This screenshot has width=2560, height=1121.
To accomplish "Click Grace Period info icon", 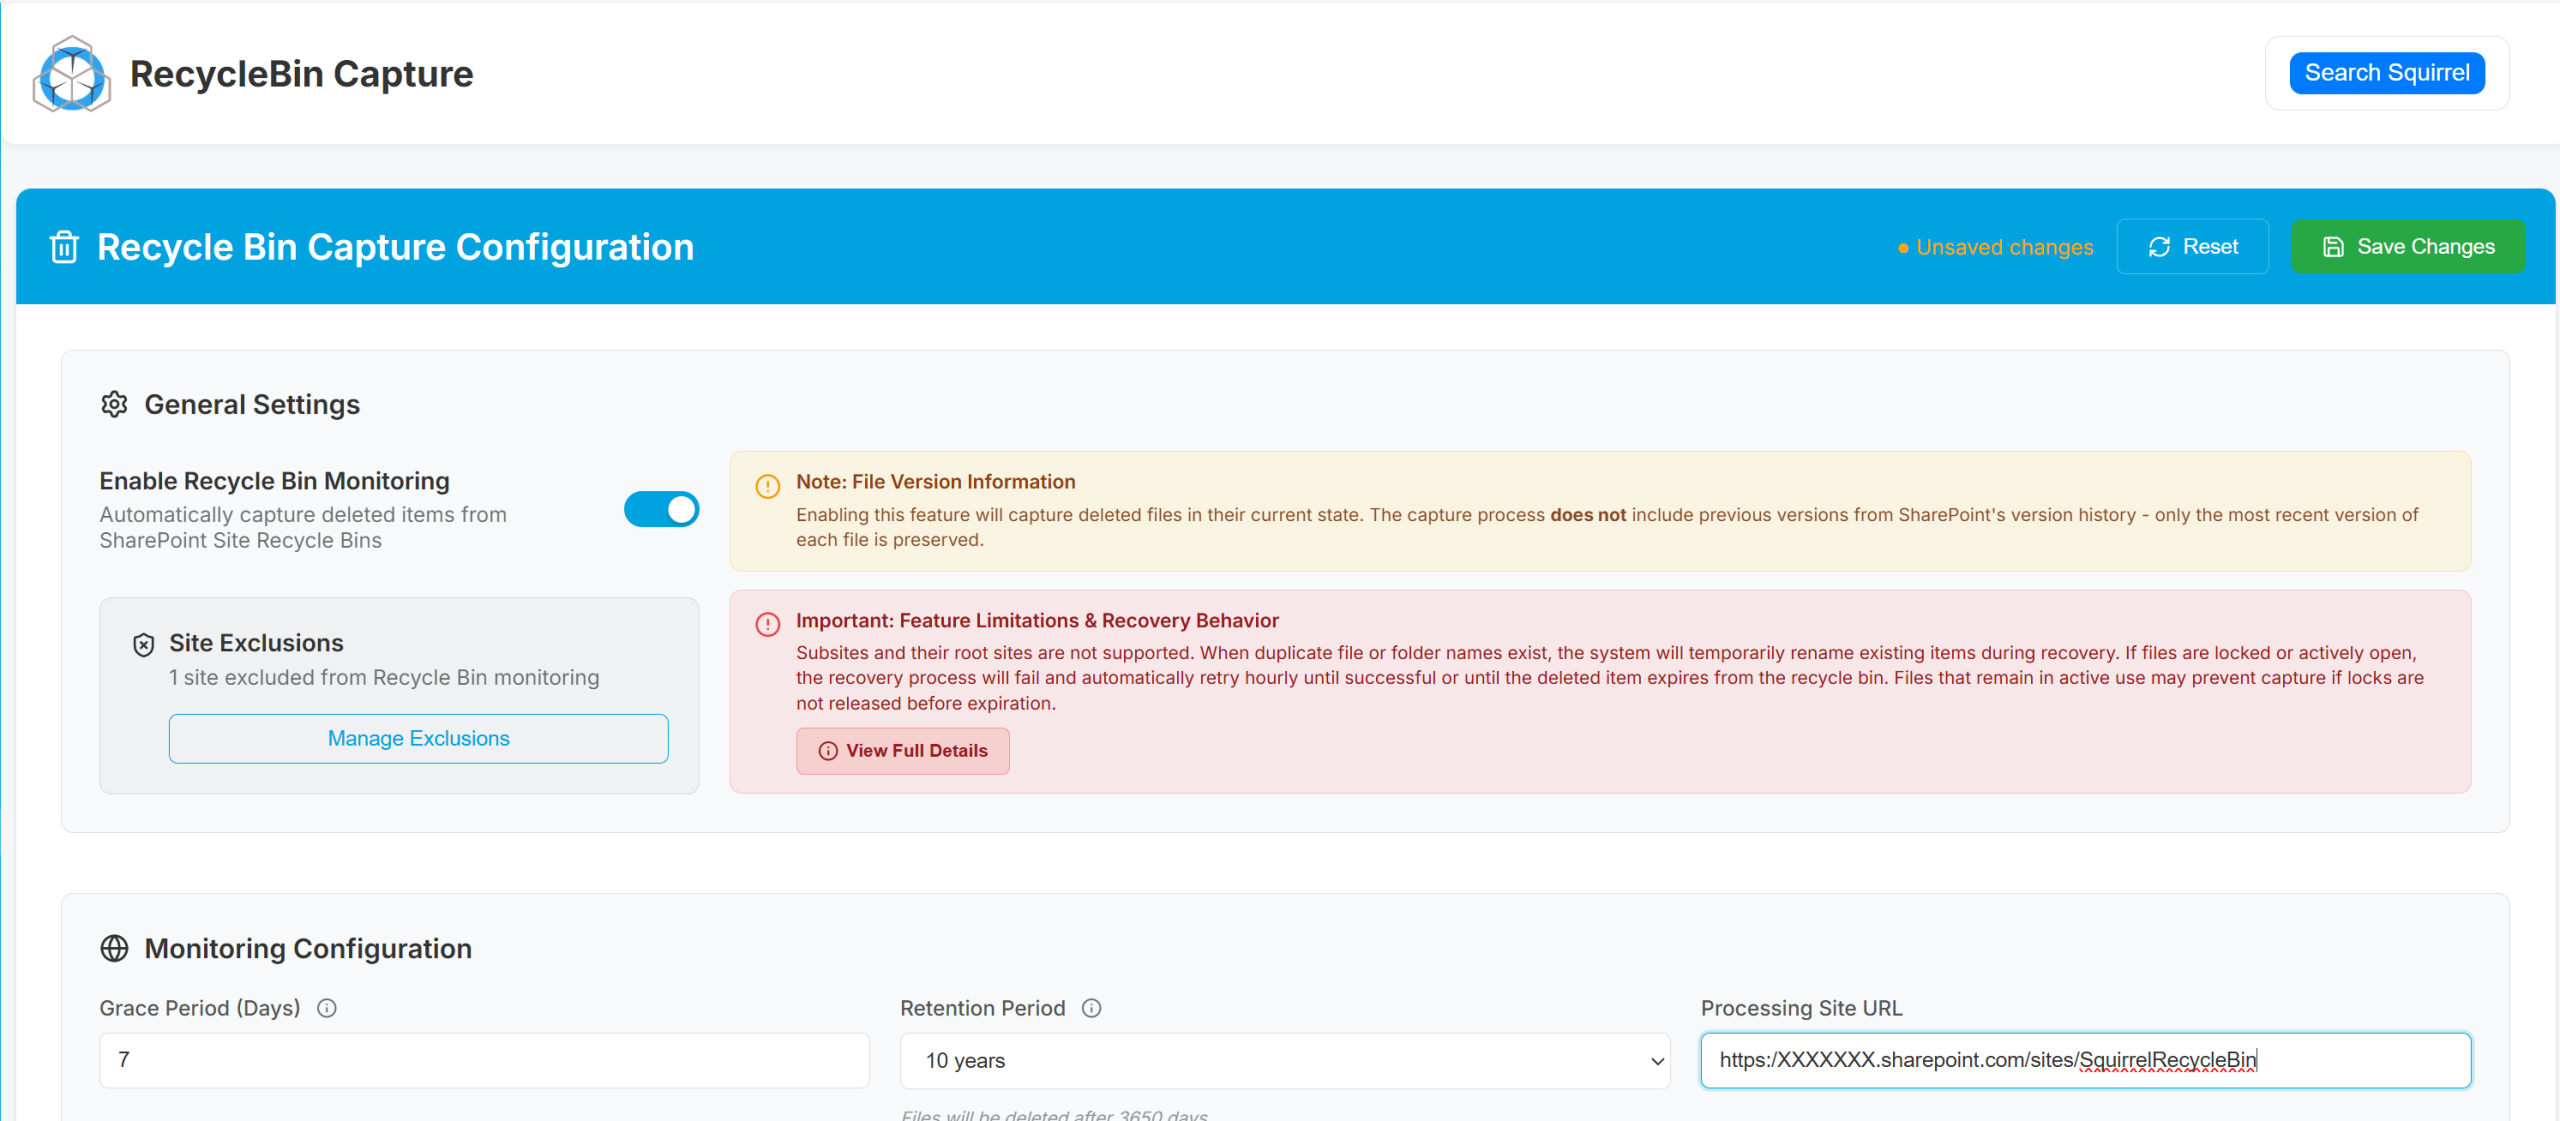I will (327, 1008).
